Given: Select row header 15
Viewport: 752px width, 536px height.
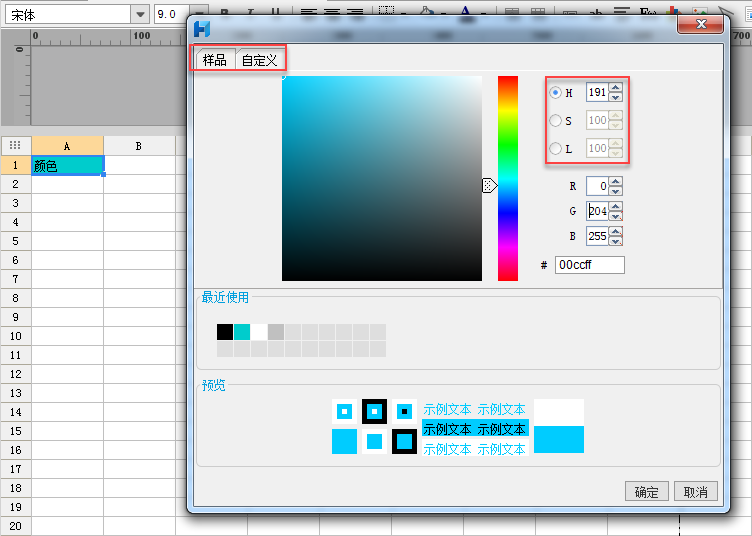Looking at the screenshot, I should click(x=15, y=431).
